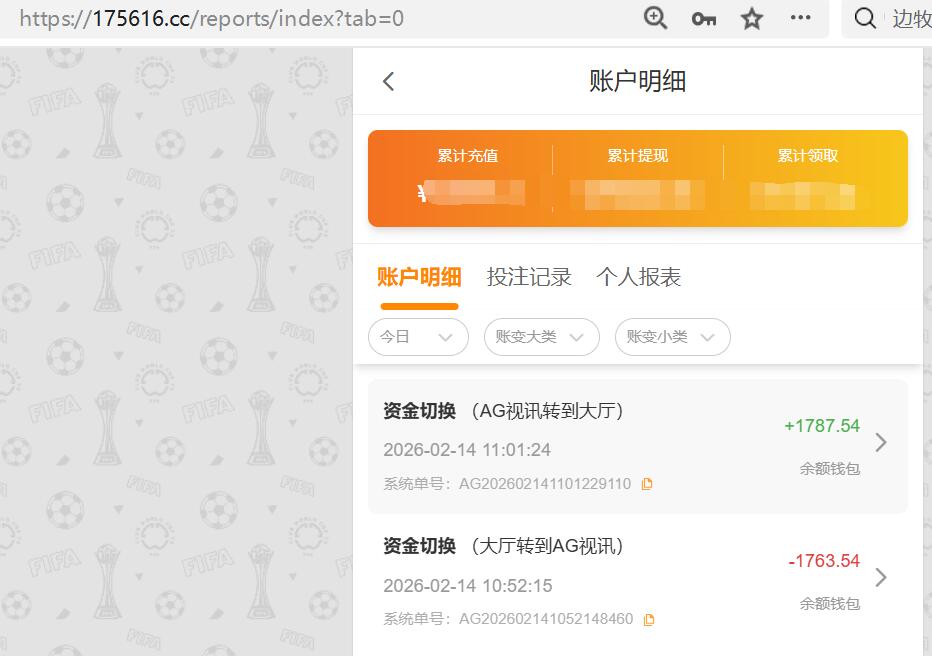The image size is (932, 656).
Task: Click the back arrow on 账户明细 page
Action: click(388, 81)
